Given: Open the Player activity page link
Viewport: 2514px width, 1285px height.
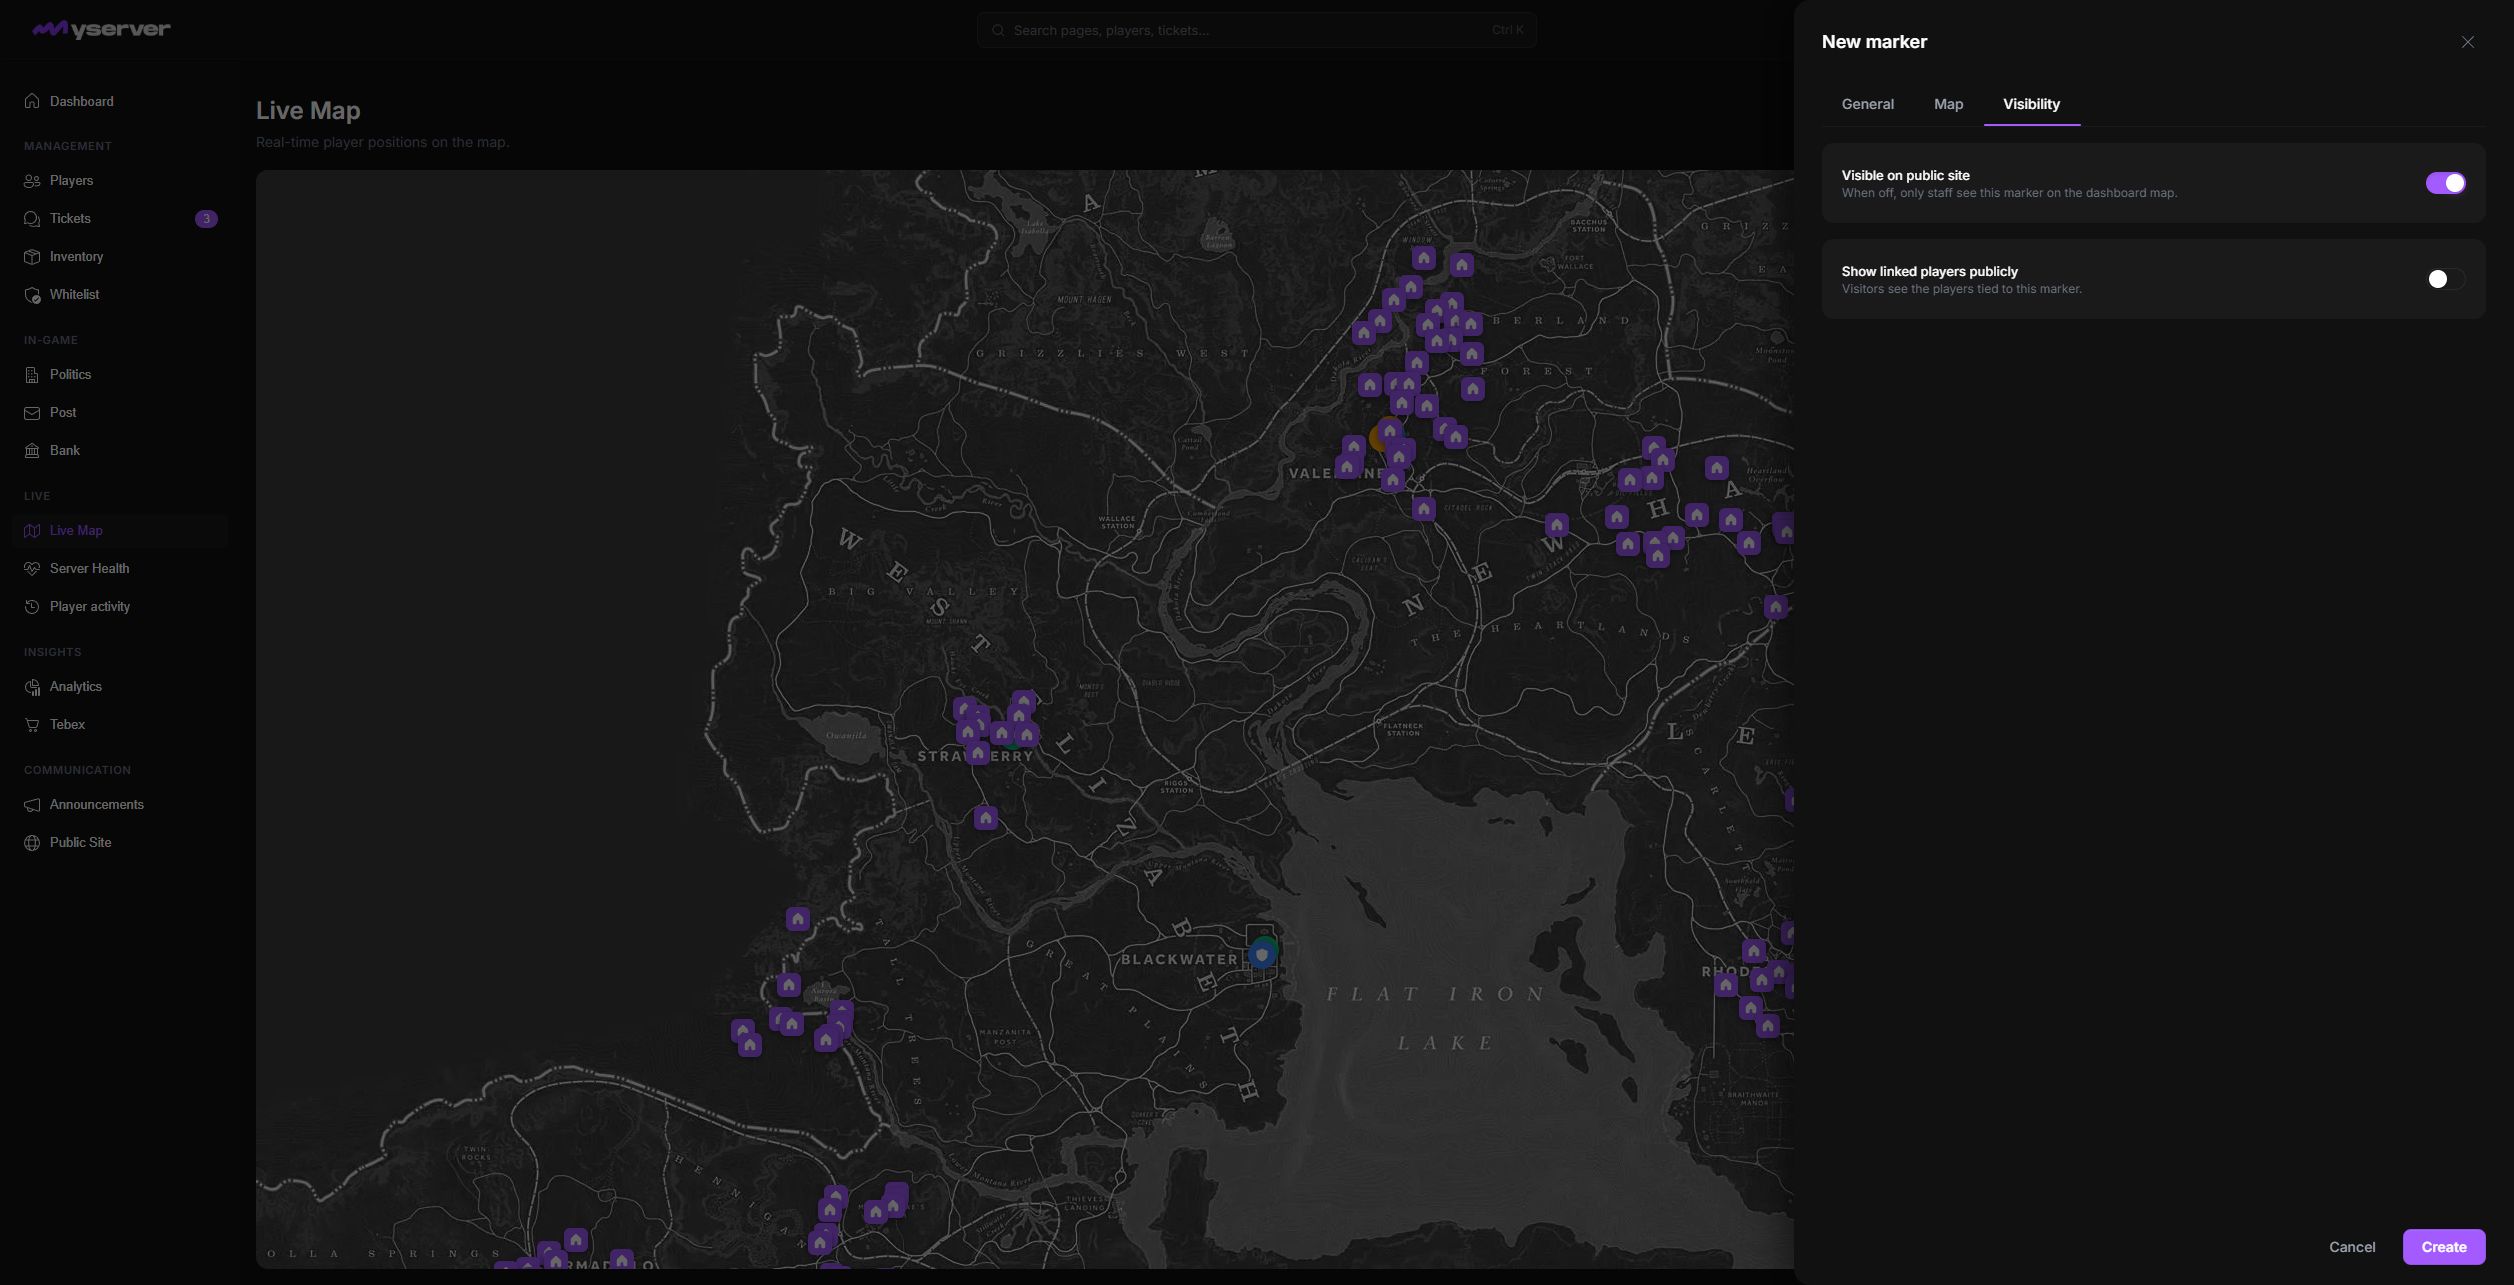Looking at the screenshot, I should coord(90,606).
